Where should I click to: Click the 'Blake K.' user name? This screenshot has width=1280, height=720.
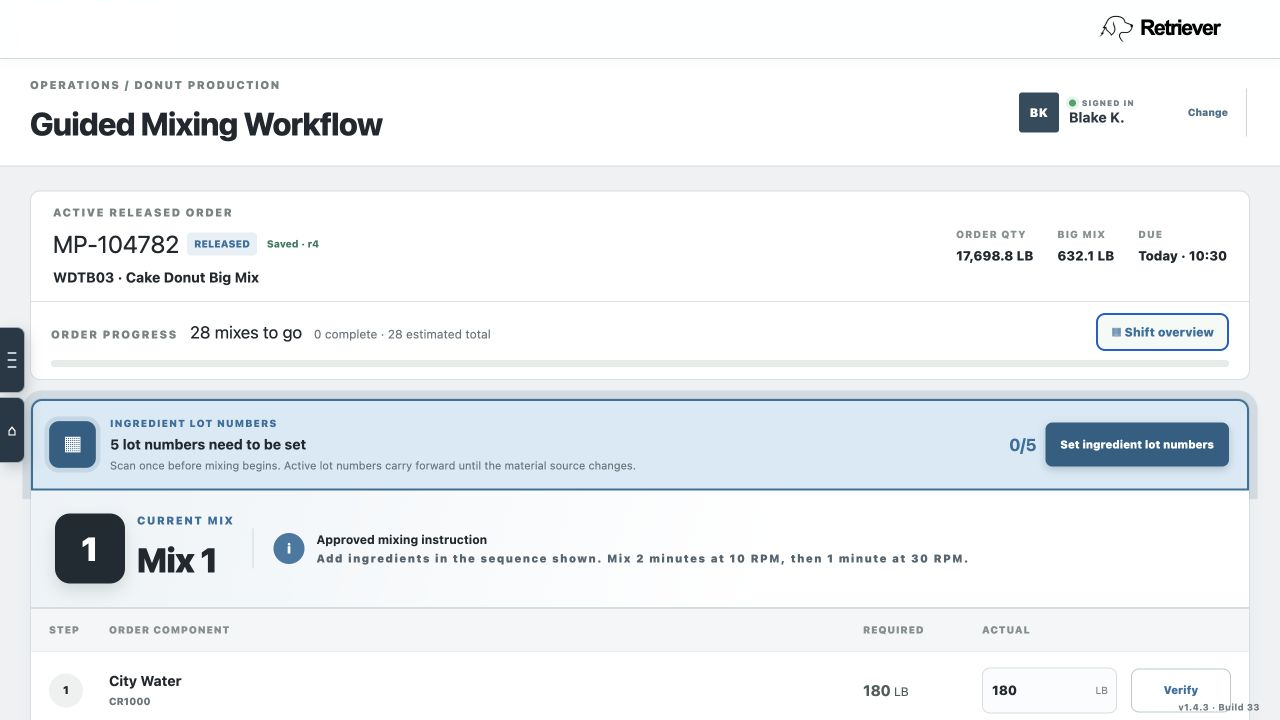(1096, 118)
